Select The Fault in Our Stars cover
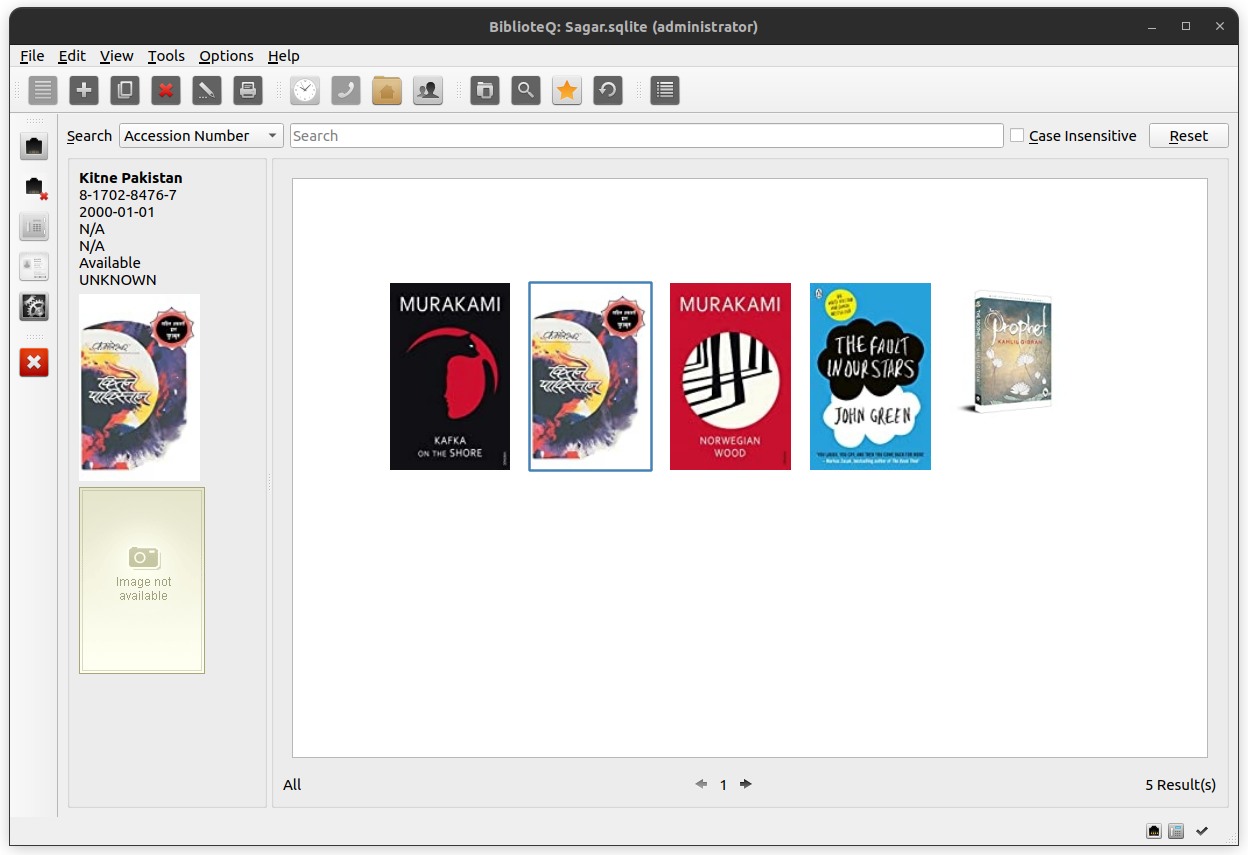The image size is (1248, 855). tap(870, 376)
